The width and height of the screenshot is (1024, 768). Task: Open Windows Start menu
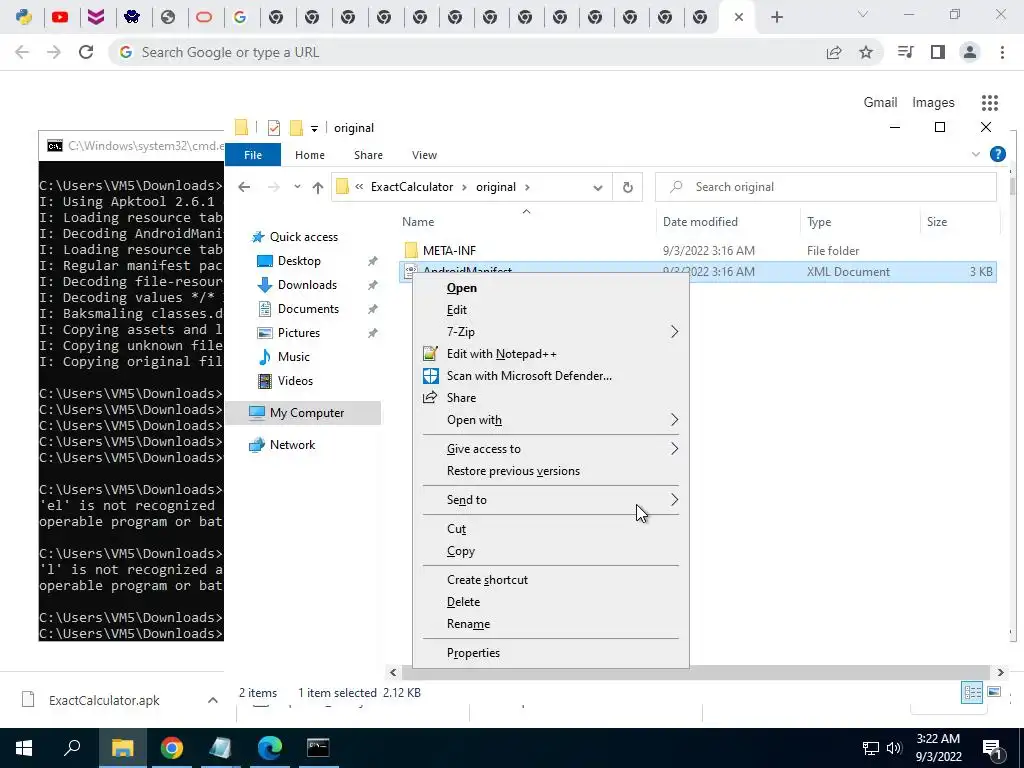tap(24, 748)
